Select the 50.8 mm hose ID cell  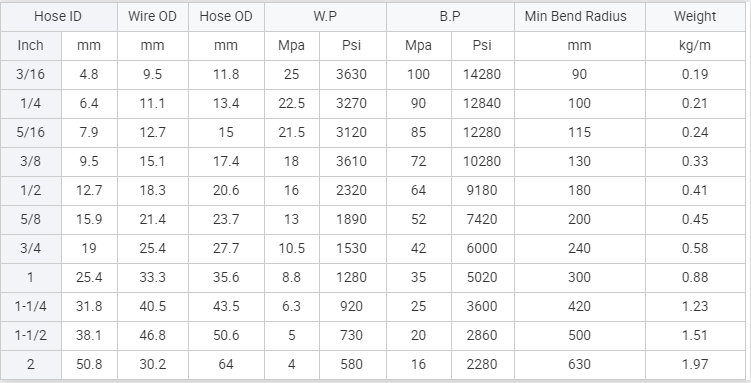pos(89,364)
